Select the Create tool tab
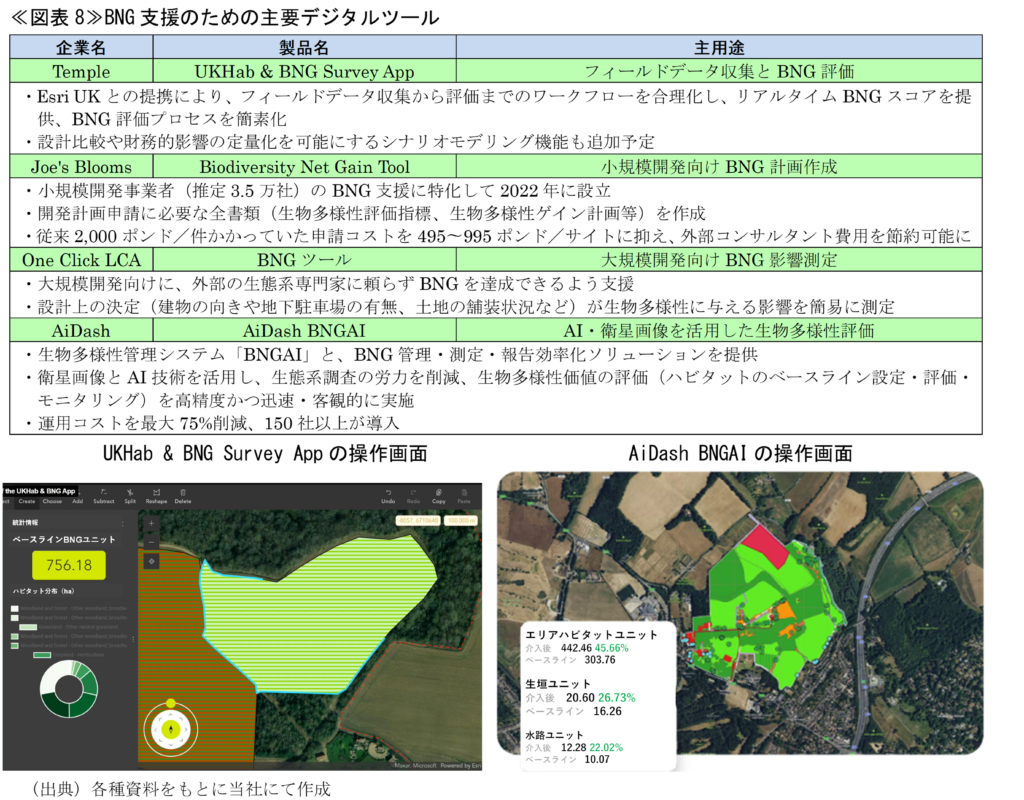Screen dimensions: 1024x800 [x=27, y=502]
